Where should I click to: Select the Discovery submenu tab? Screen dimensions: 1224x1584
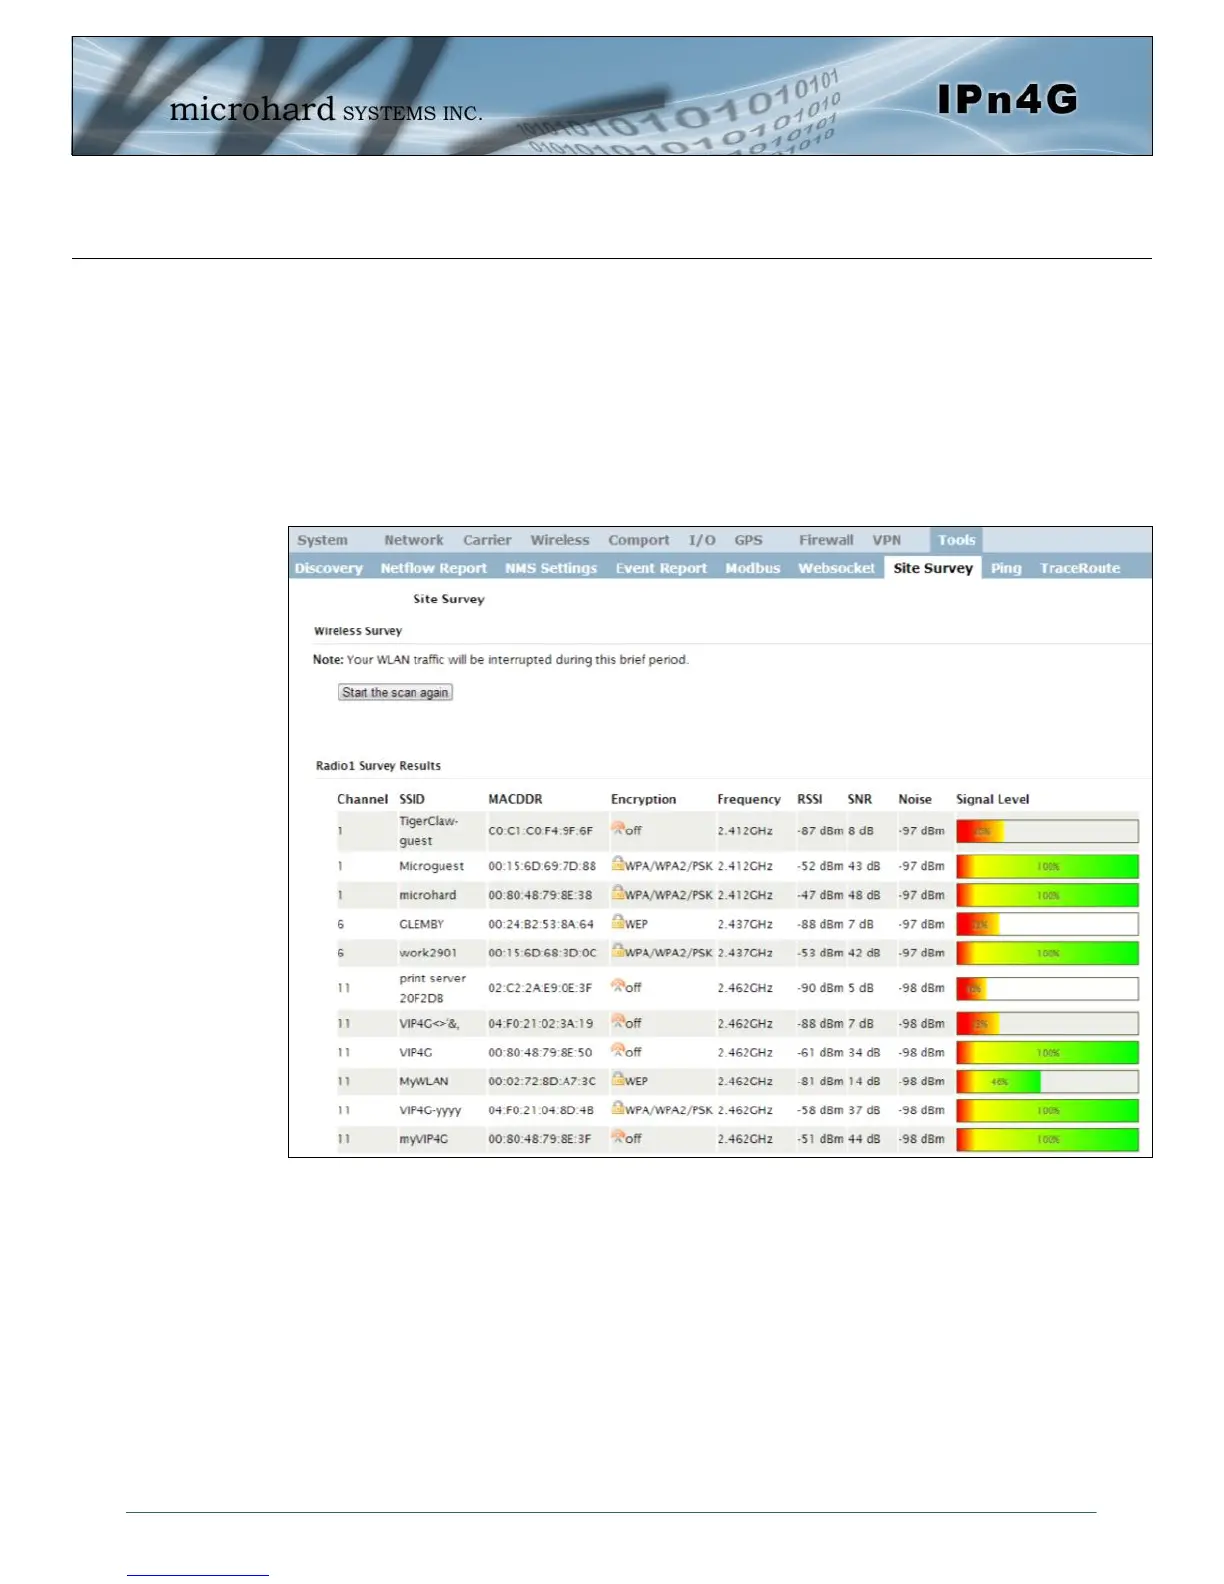coord(328,568)
